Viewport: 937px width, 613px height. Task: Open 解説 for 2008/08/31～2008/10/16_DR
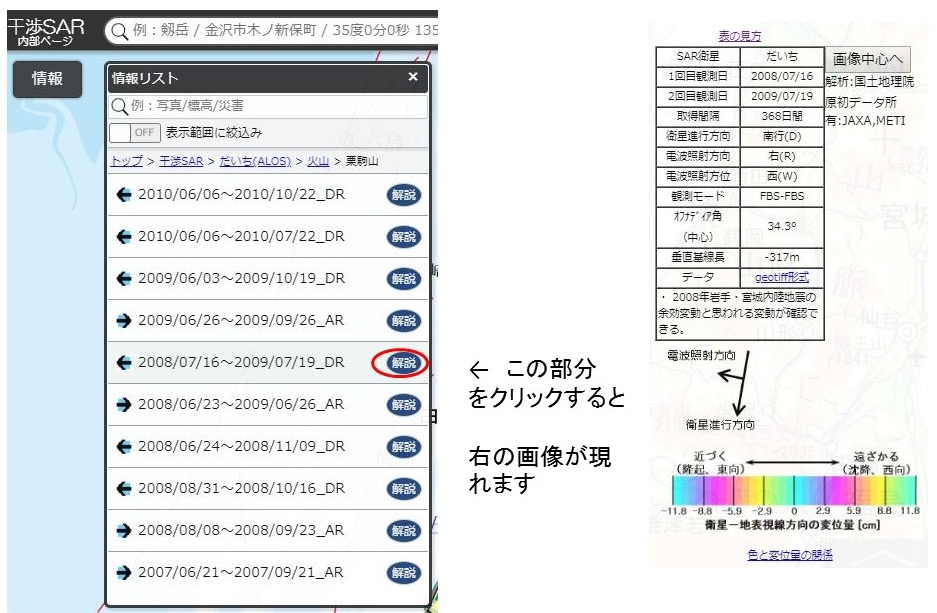tap(403, 489)
